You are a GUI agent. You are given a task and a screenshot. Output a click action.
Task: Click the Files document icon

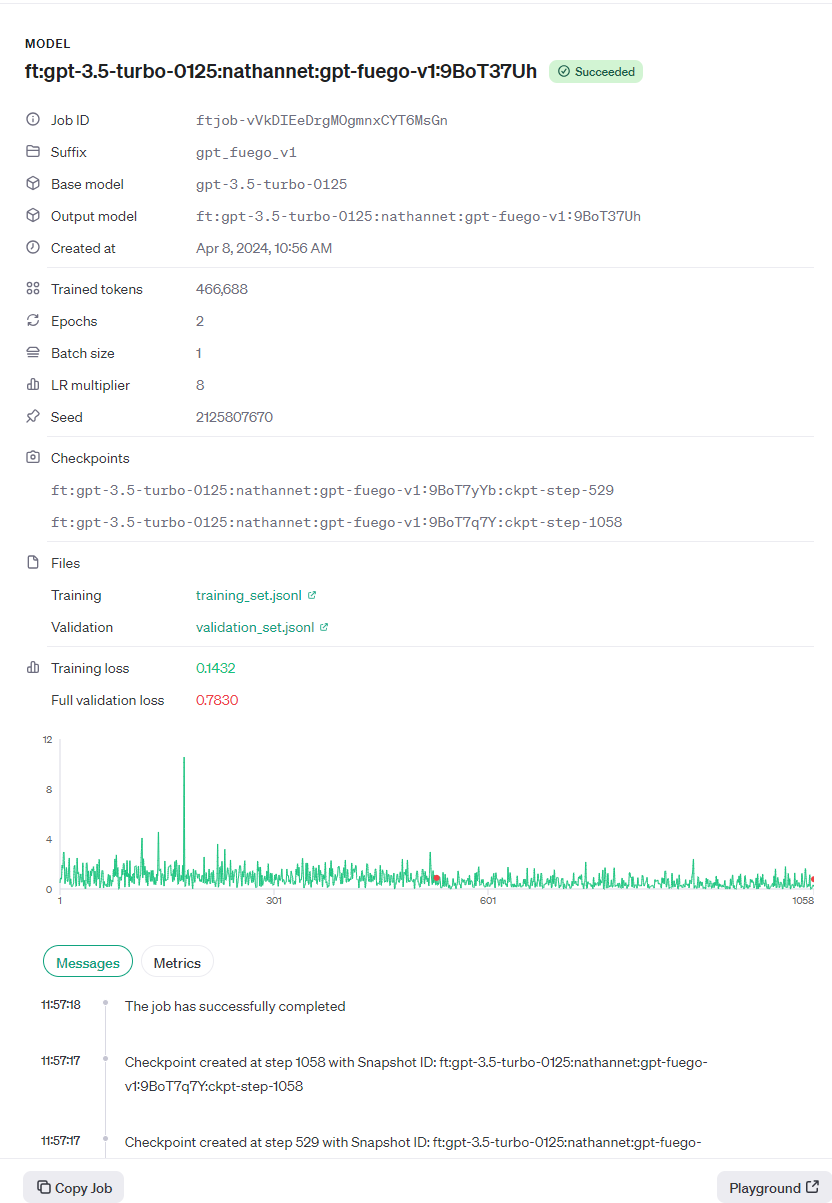[x=33, y=563]
